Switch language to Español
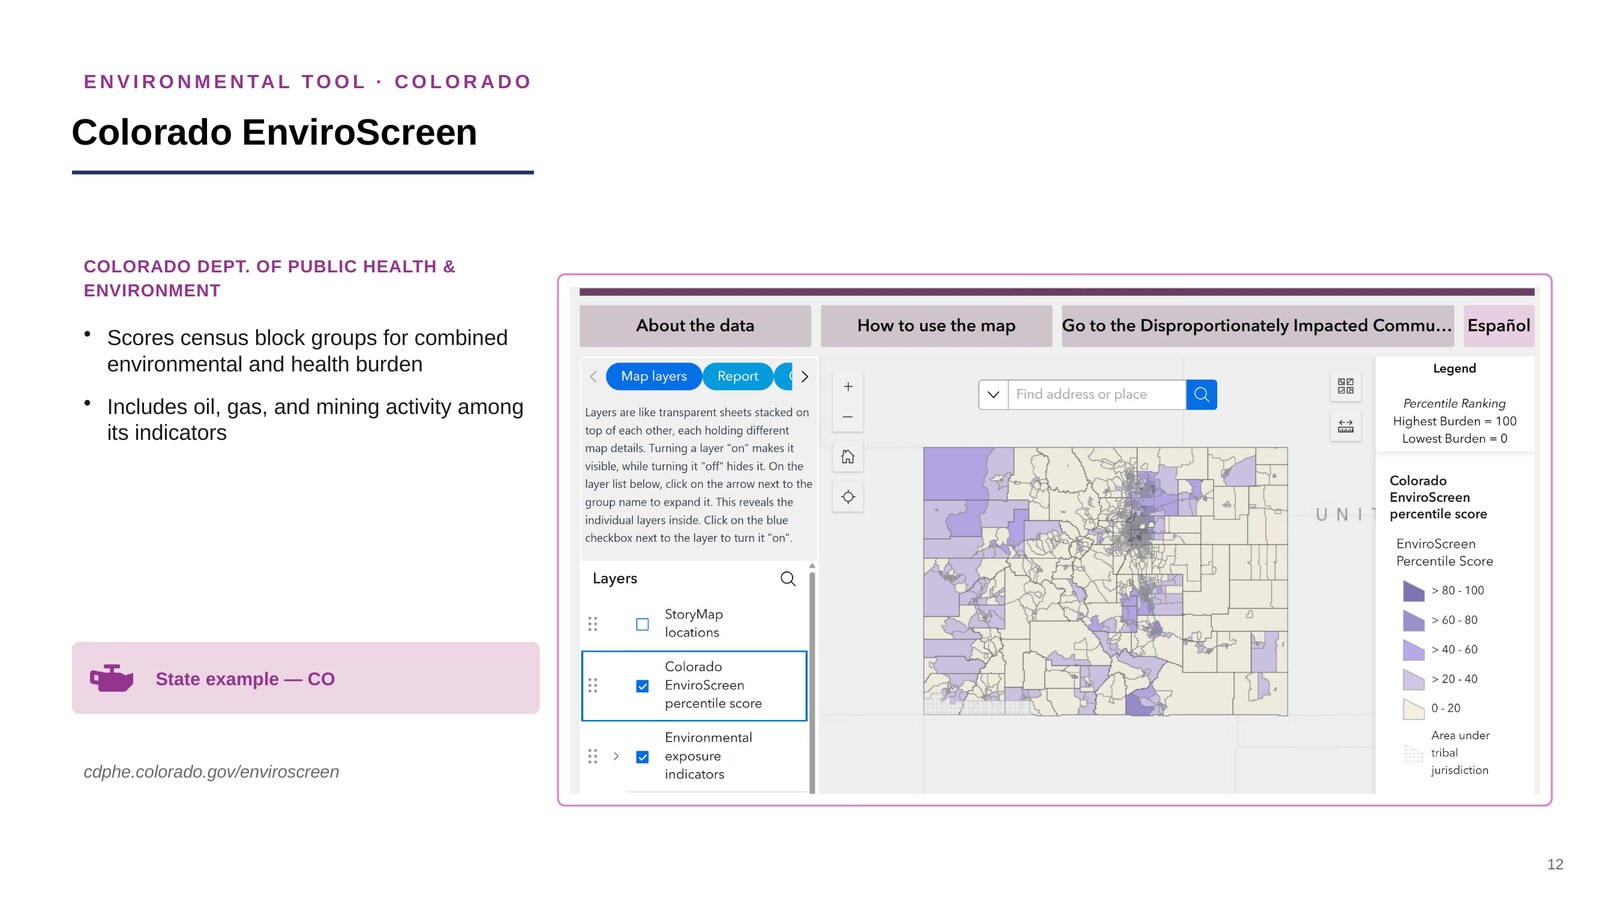Viewport: 1600px width, 900px height. coord(1499,326)
